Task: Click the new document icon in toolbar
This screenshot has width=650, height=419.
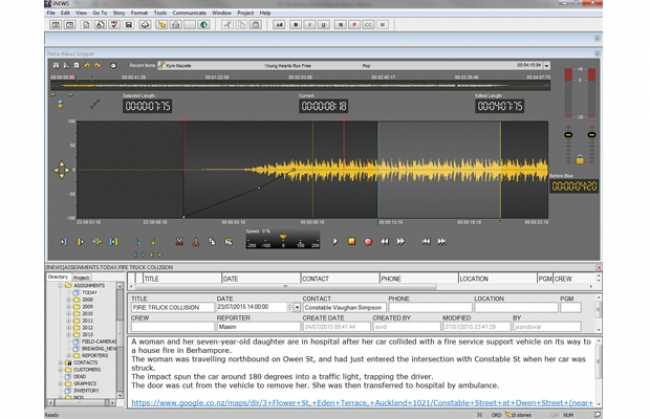Action: (86, 25)
